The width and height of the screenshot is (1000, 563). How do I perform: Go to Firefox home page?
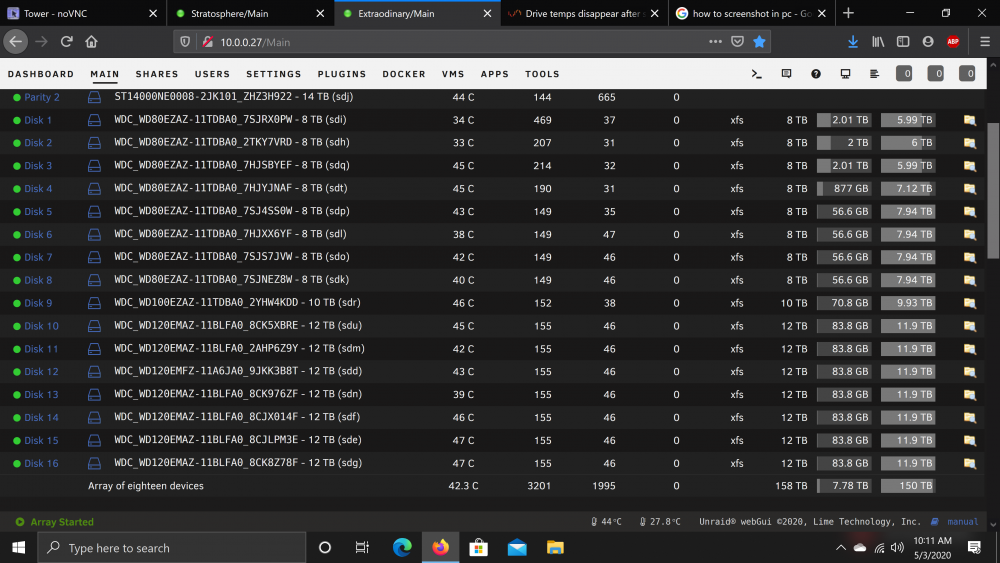[91, 41]
